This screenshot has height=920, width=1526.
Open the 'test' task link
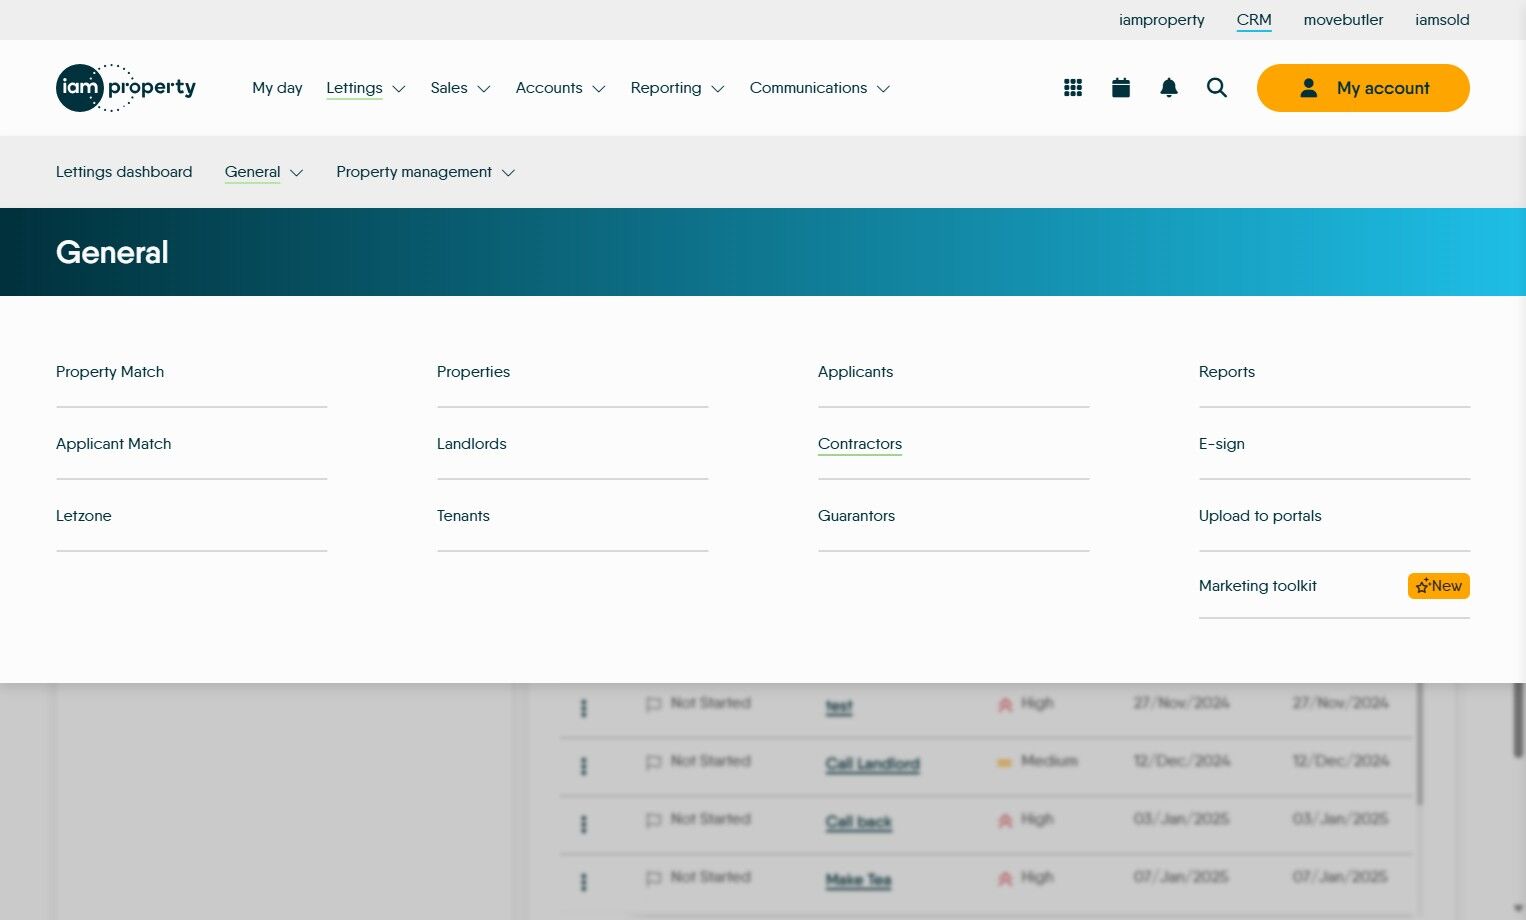839,706
